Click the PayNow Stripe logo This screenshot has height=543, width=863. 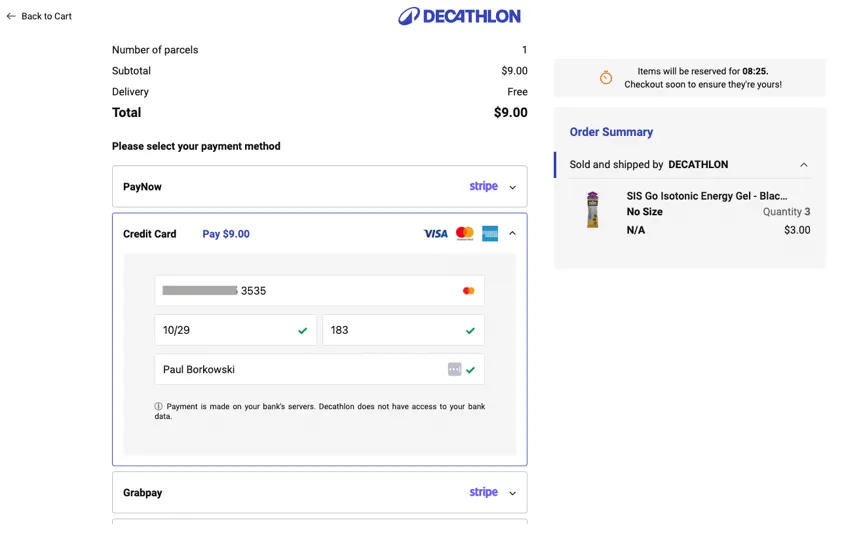[x=483, y=187]
